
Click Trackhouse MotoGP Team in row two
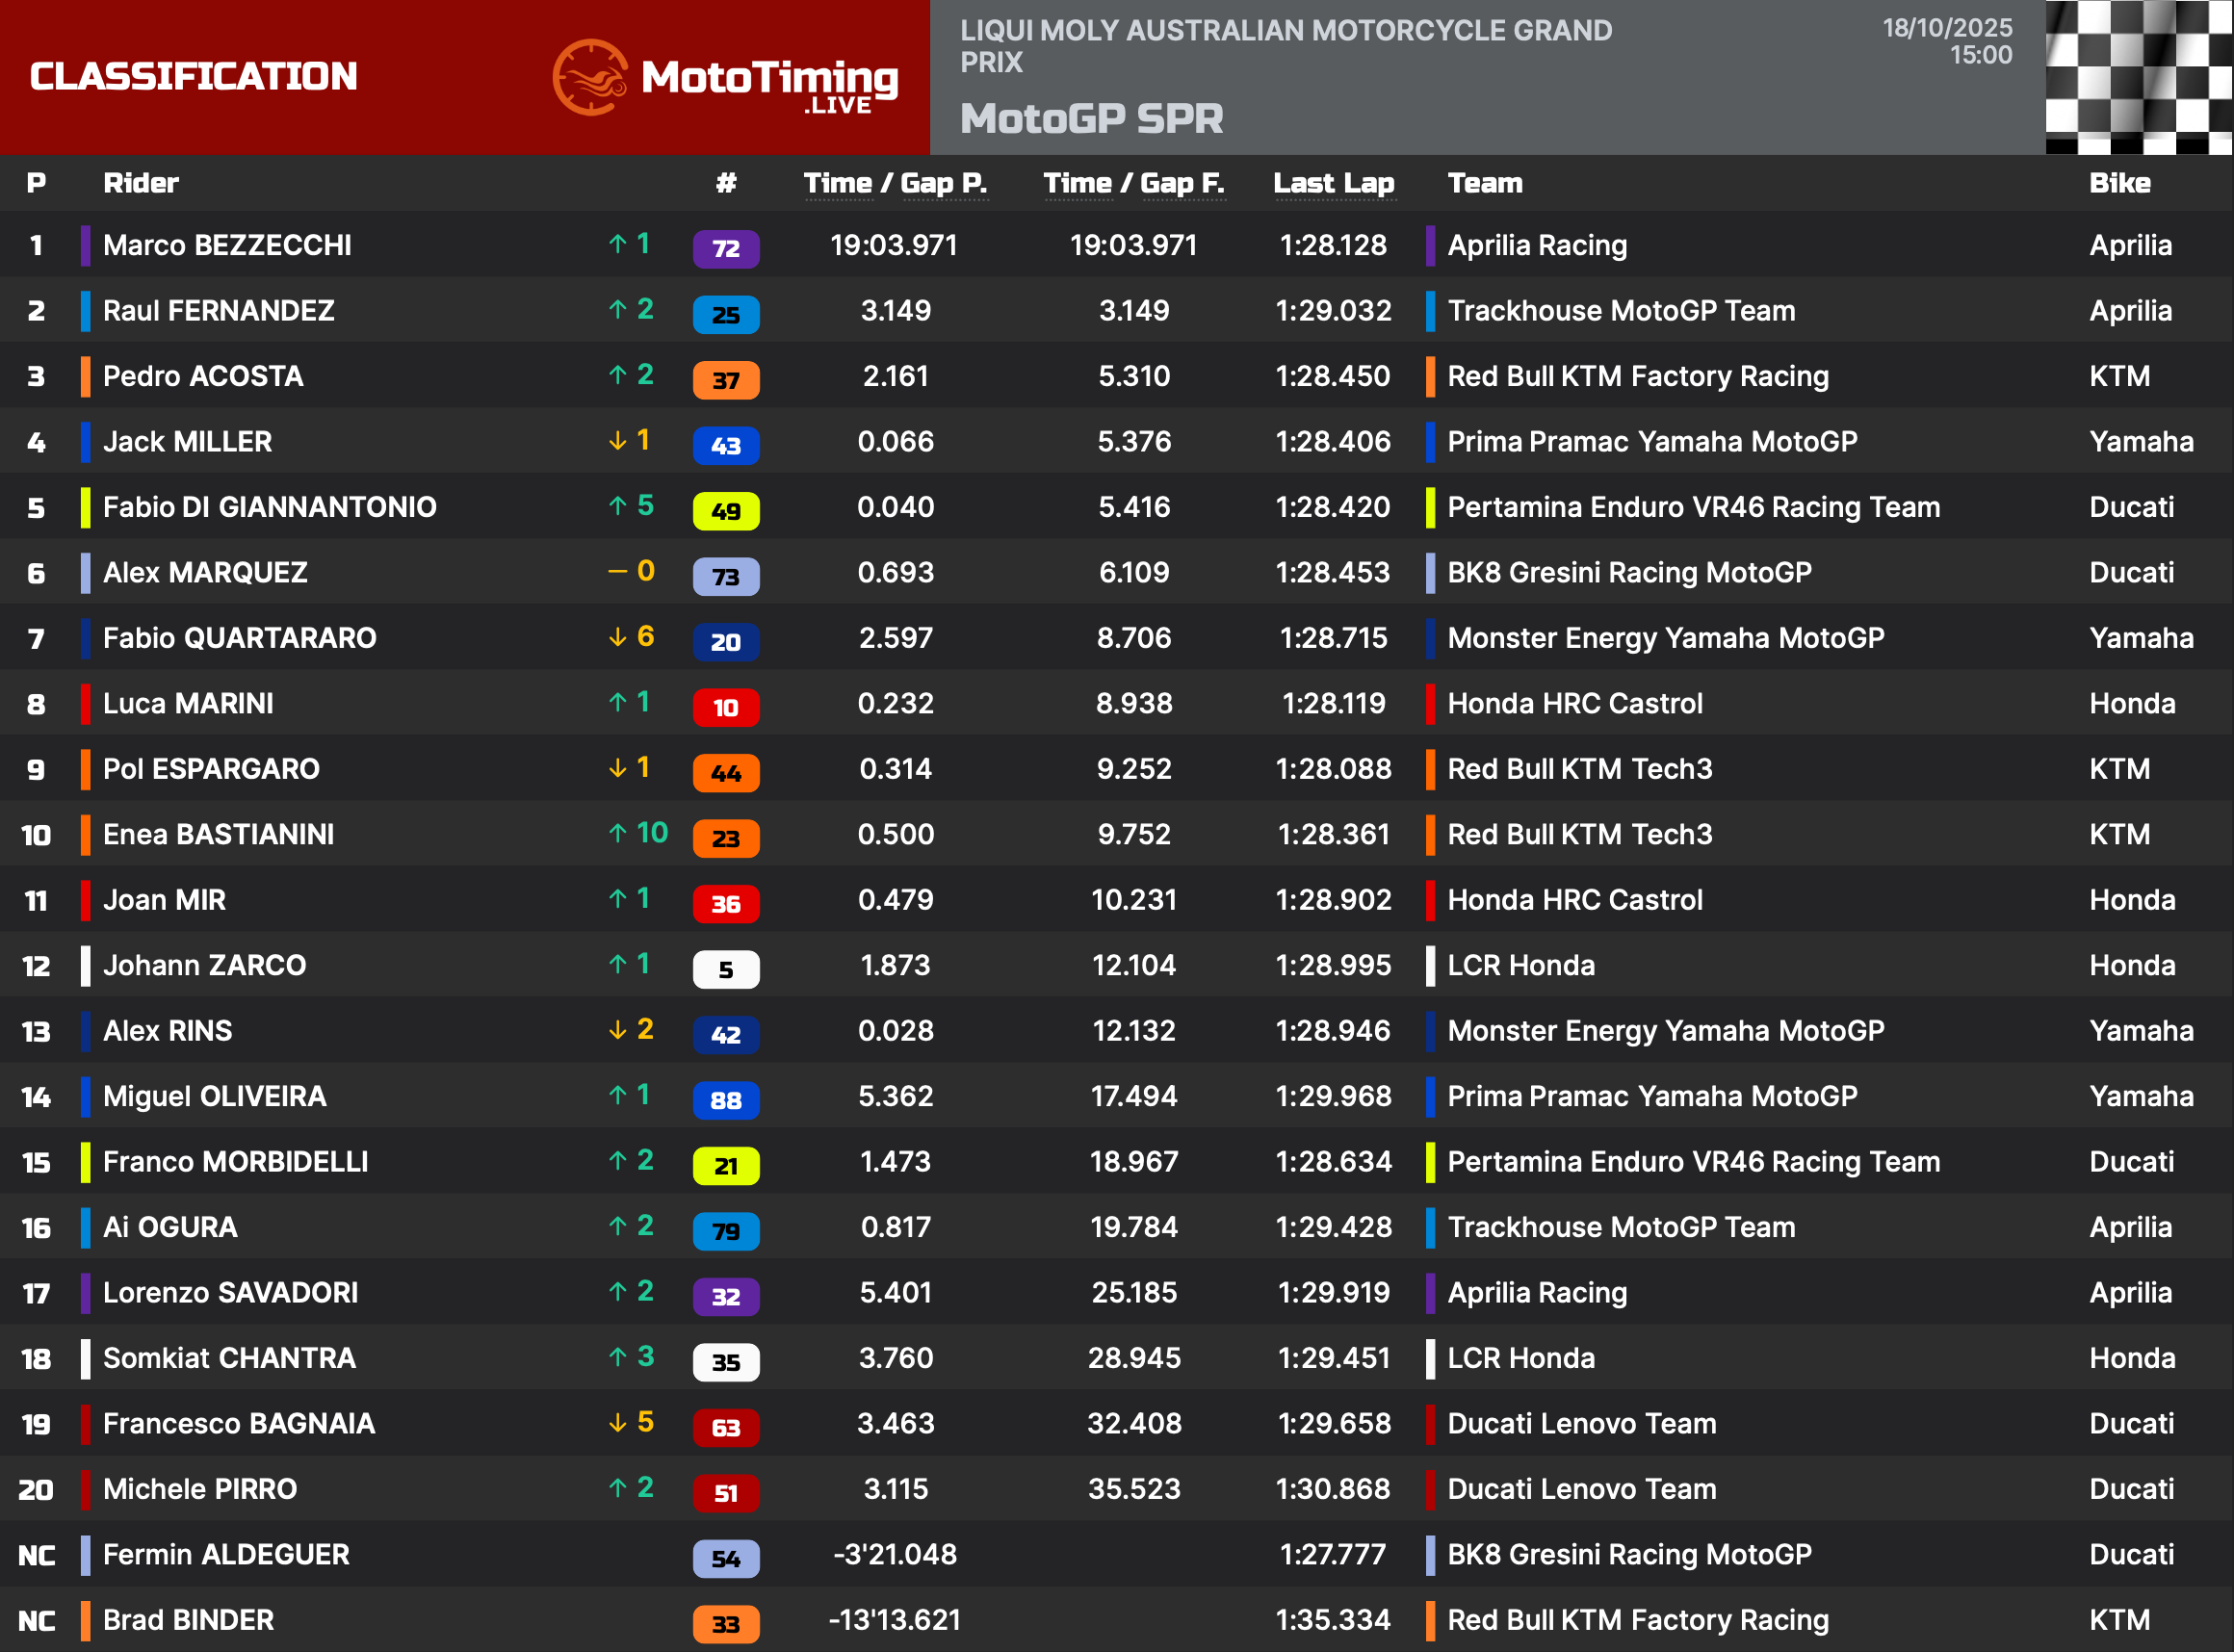pos(1621,311)
